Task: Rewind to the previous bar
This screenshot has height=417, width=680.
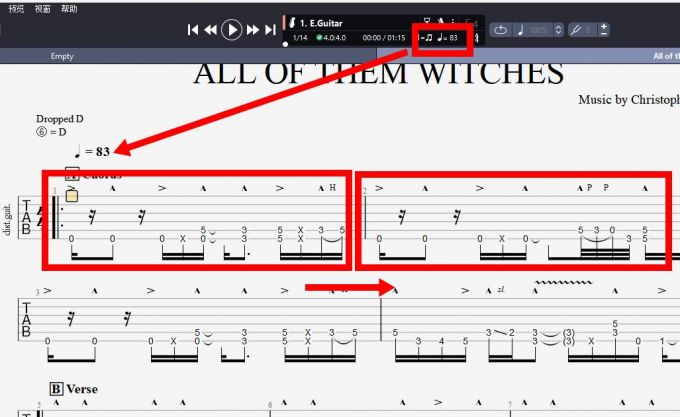Action: point(210,29)
